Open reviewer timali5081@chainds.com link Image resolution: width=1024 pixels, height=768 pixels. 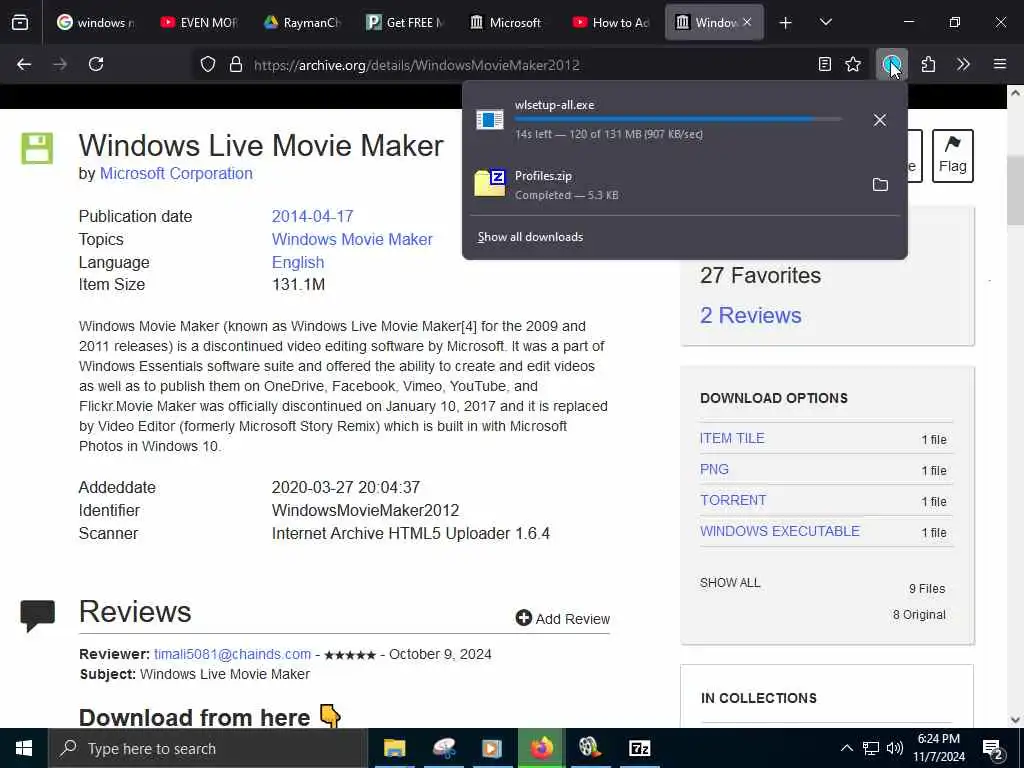tap(232, 654)
